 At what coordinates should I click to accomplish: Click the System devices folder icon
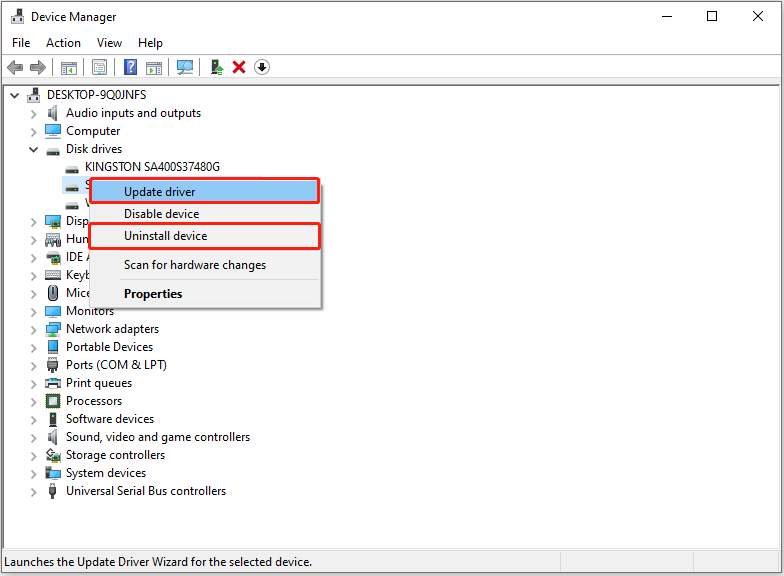click(x=53, y=473)
